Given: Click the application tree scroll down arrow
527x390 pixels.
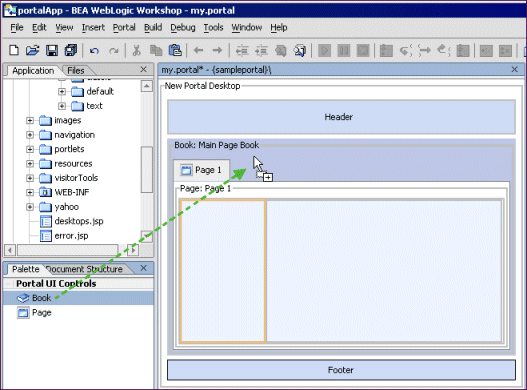Looking at the screenshot, I should pyautogui.click(x=147, y=236).
